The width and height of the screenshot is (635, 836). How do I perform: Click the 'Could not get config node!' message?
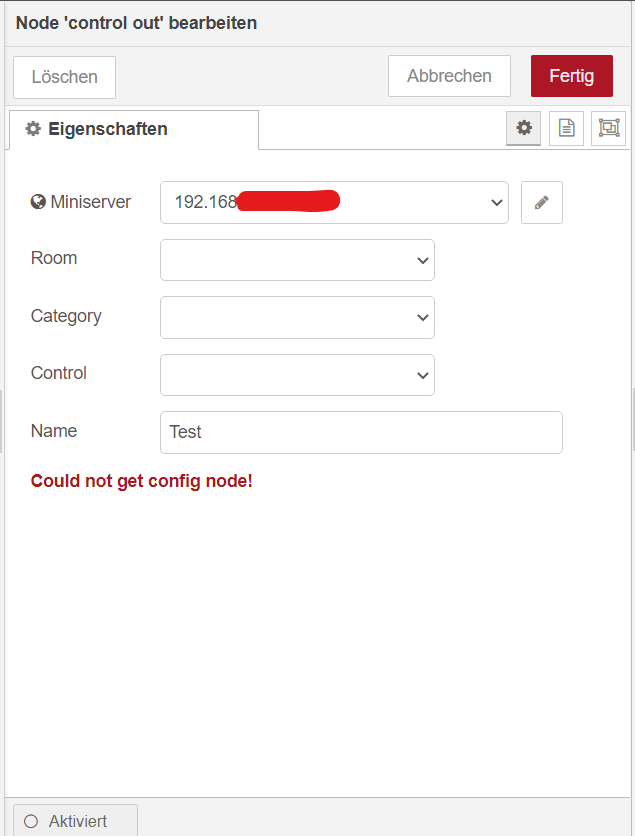click(142, 481)
